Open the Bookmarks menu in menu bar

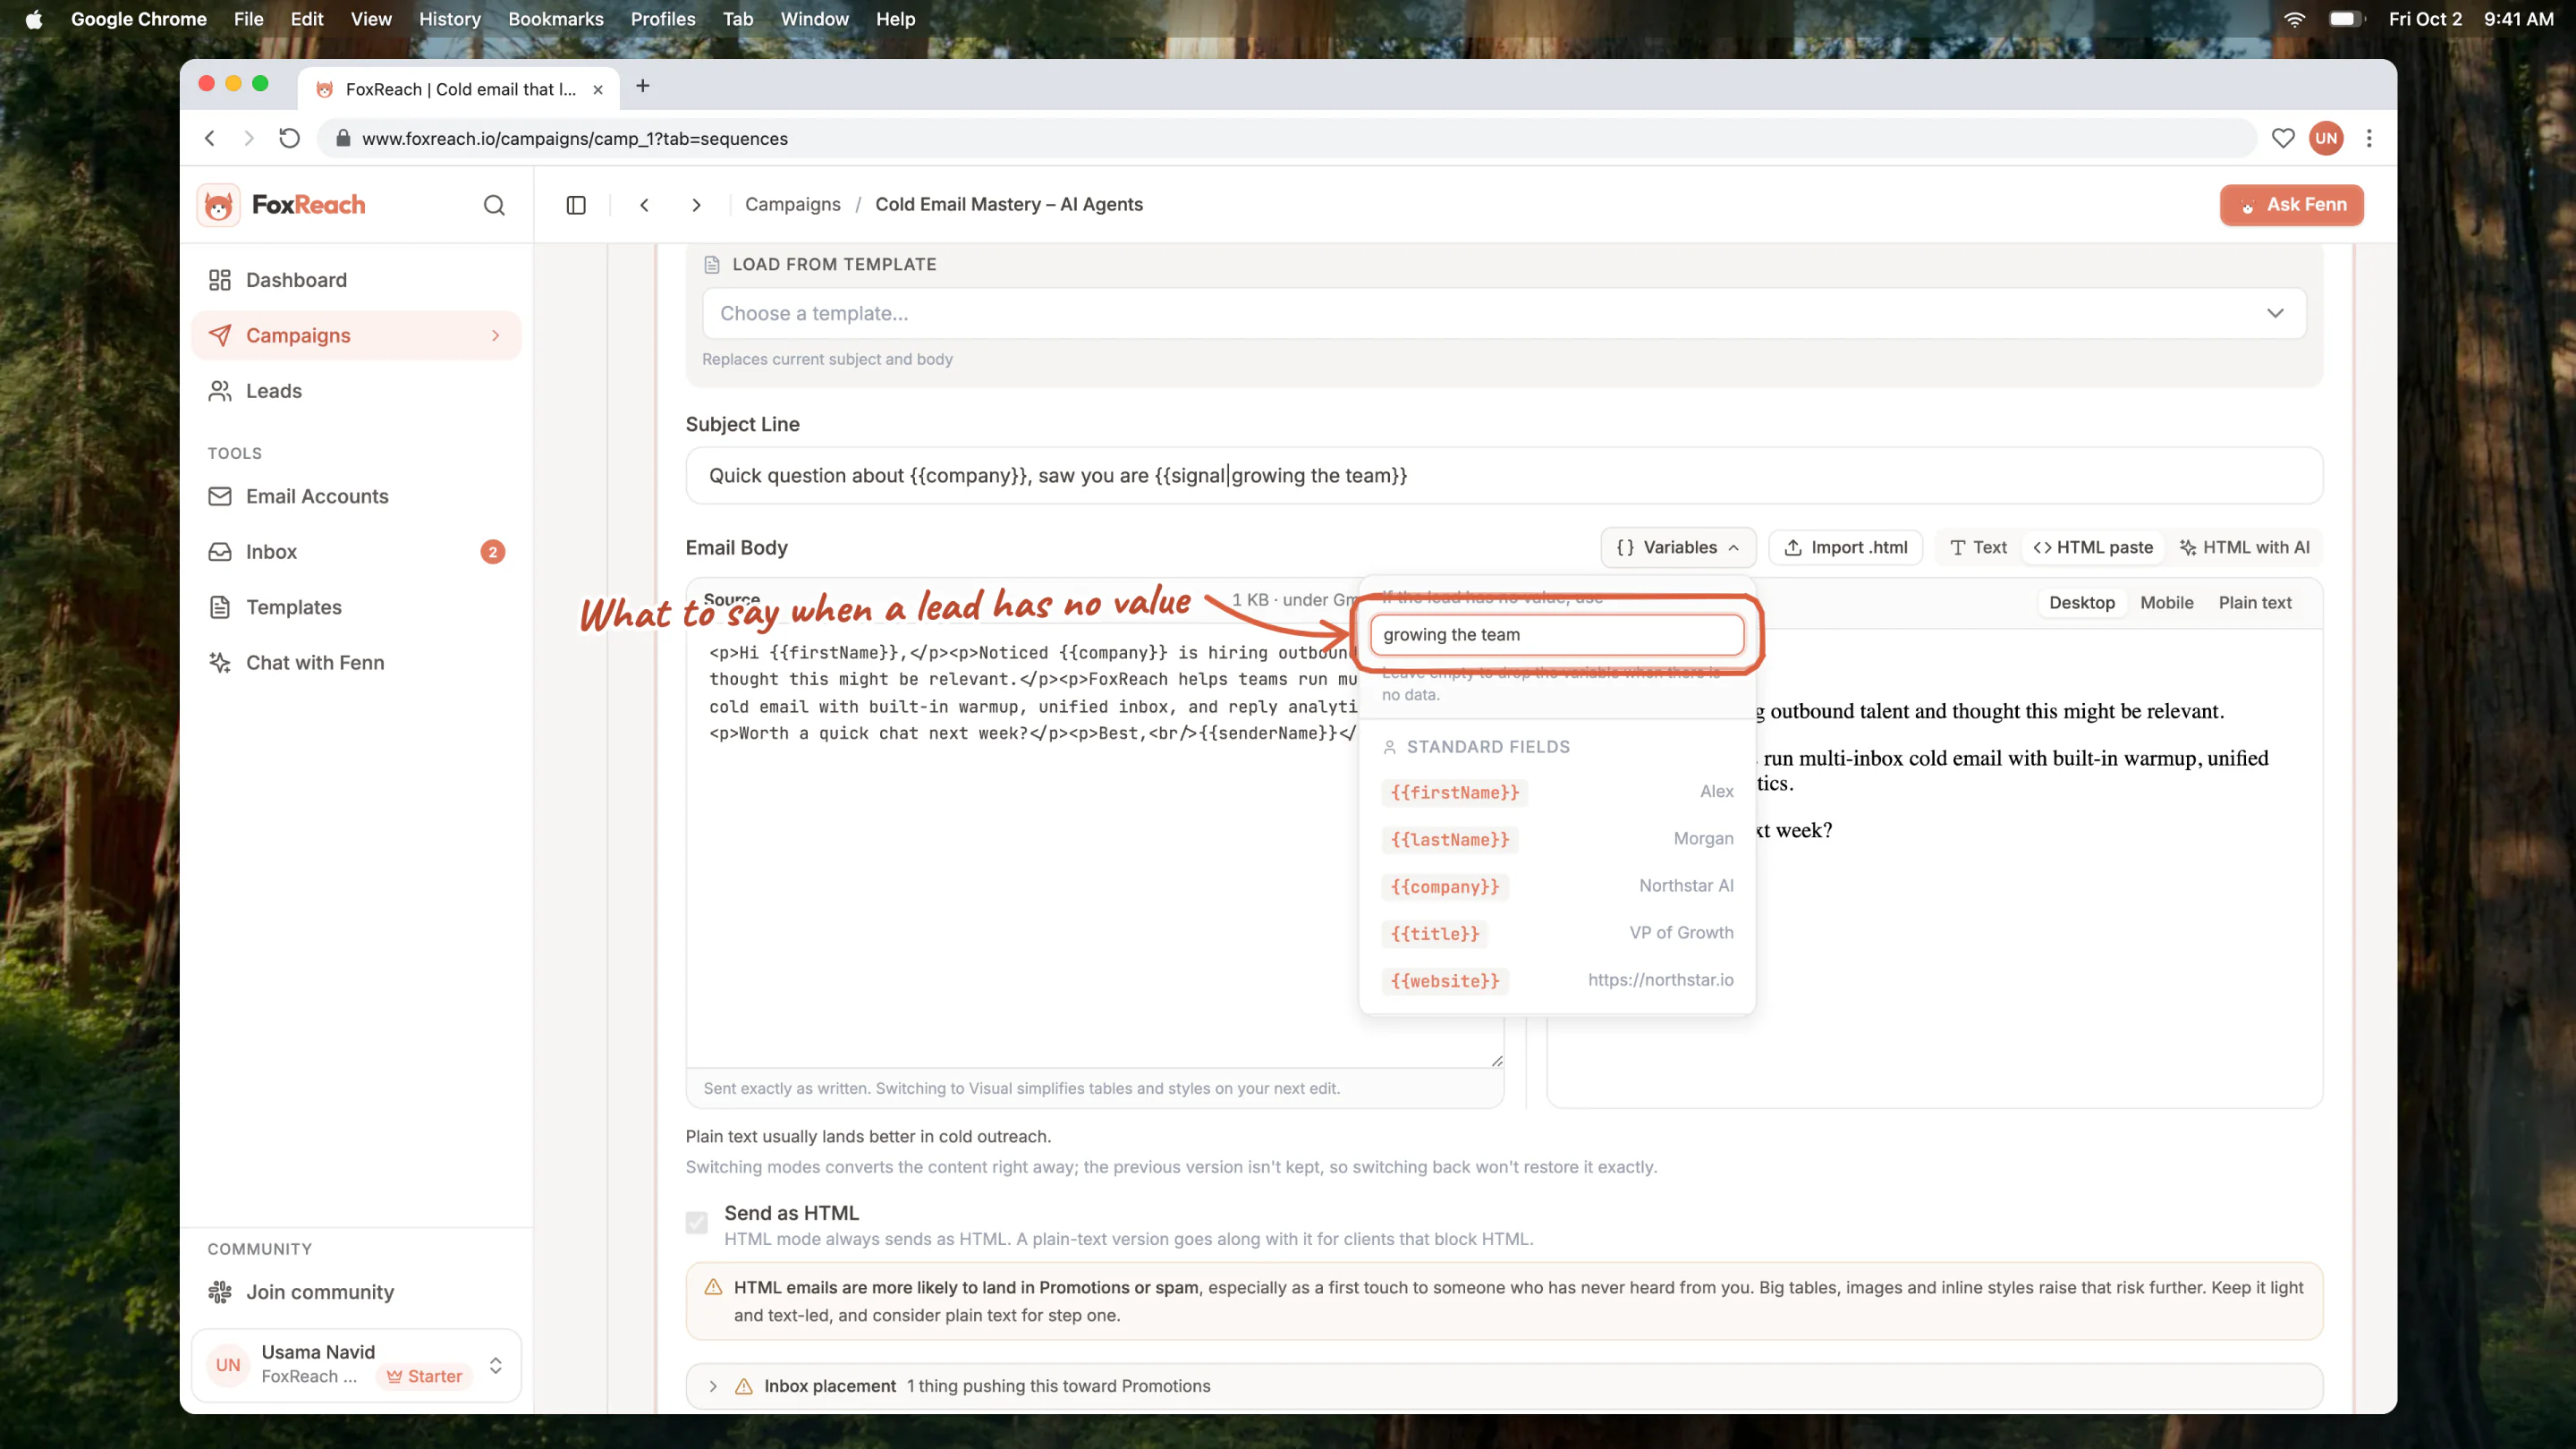point(555,19)
